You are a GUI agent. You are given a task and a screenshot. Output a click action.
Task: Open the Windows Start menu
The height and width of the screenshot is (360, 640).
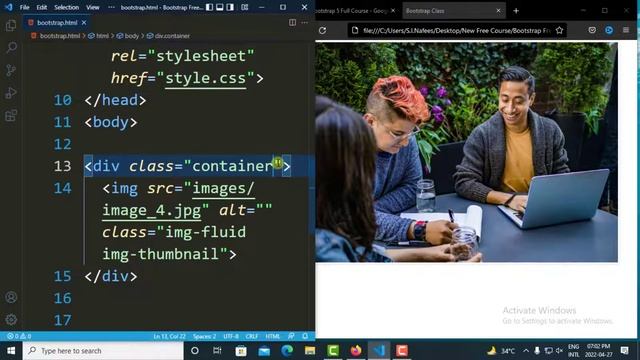[x=11, y=351]
